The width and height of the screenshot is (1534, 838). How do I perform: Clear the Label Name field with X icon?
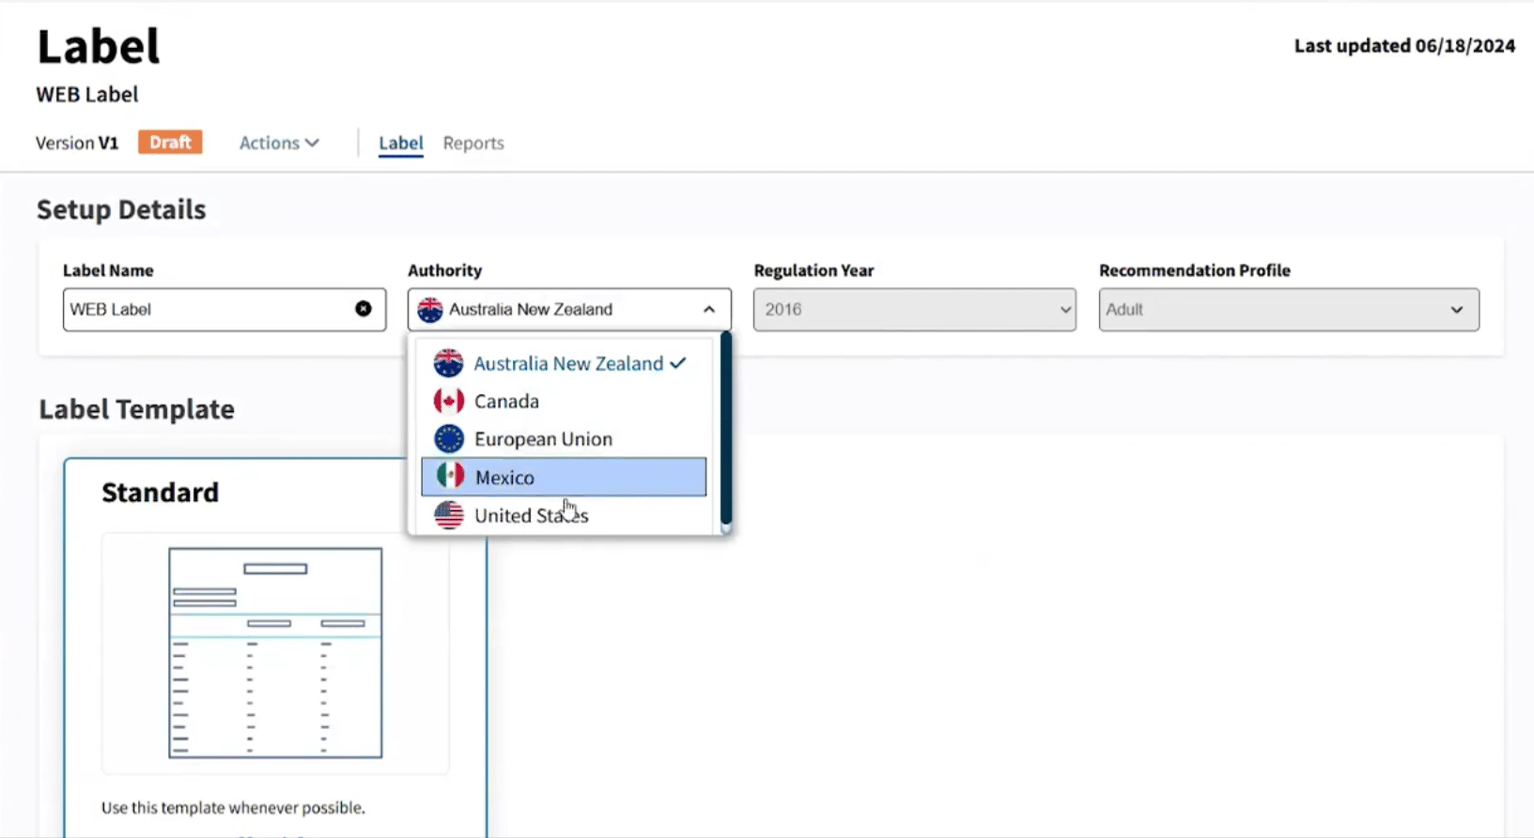tap(363, 309)
